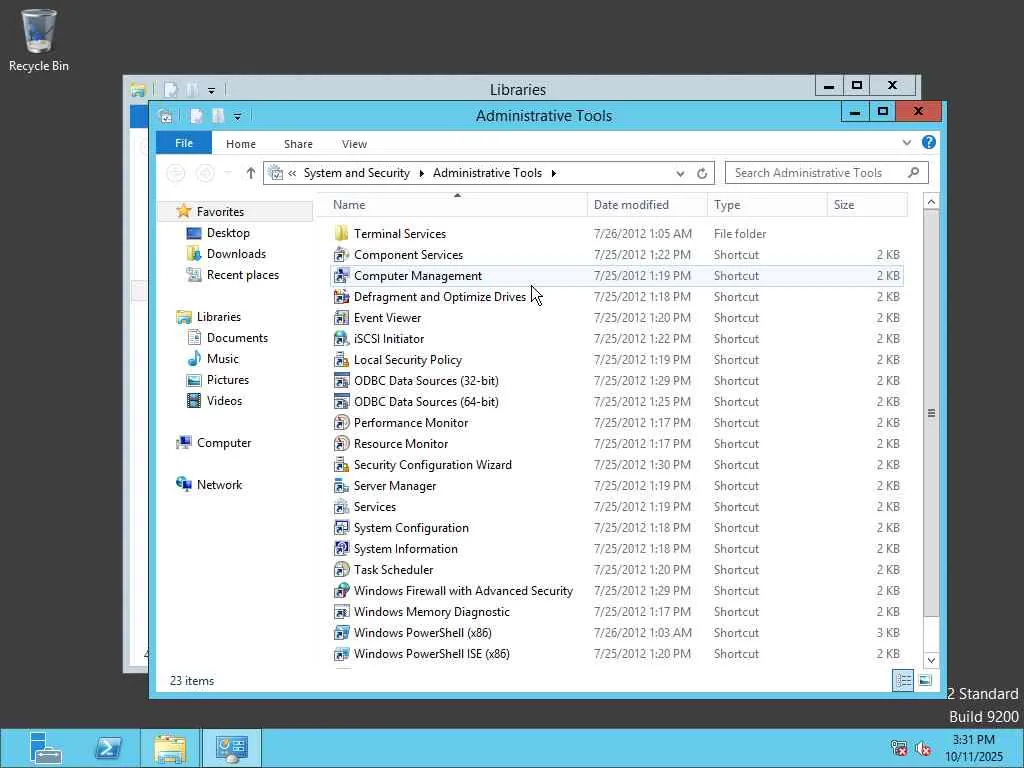Screen dimensions: 1024x768
Task: Switch to details view layout
Action: pos(903,680)
